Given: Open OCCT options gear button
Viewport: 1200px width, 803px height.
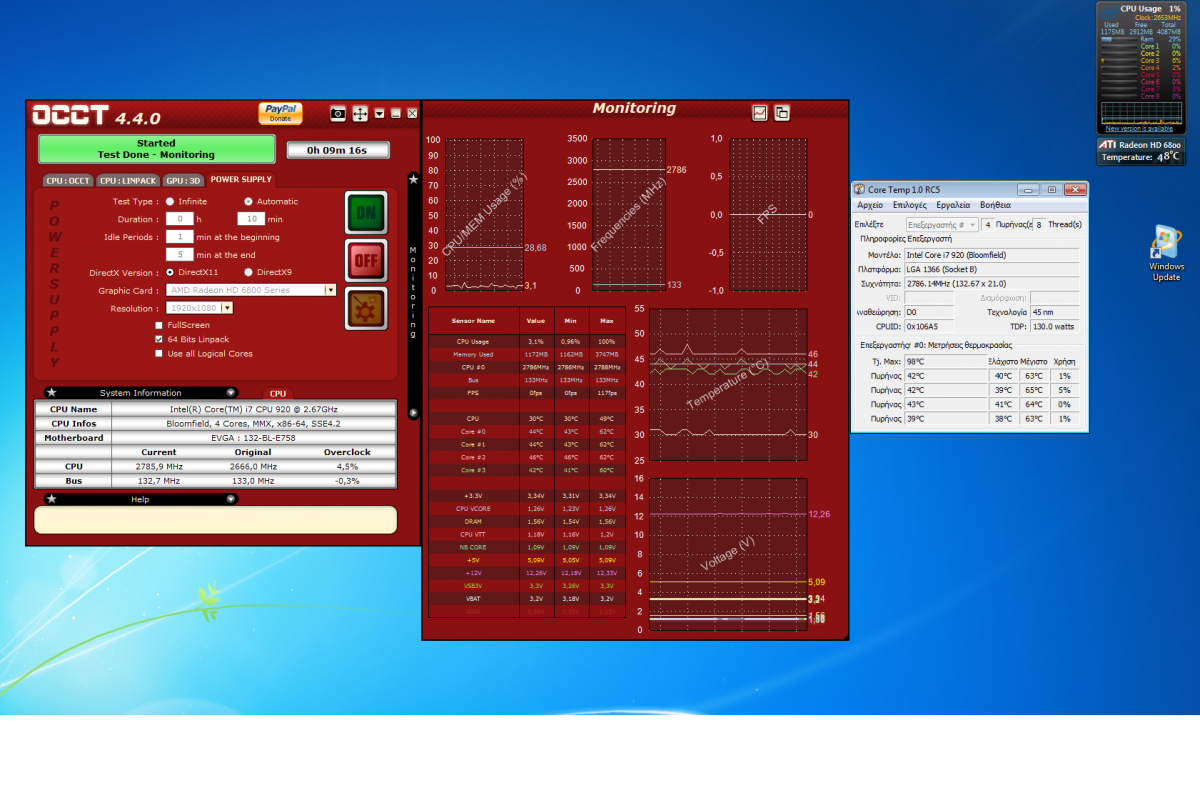Looking at the screenshot, I should tap(366, 309).
